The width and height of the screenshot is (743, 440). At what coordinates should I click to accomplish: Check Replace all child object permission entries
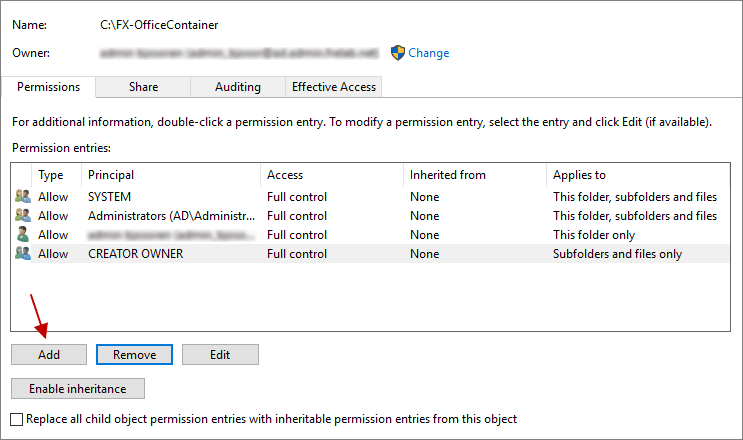point(17,419)
